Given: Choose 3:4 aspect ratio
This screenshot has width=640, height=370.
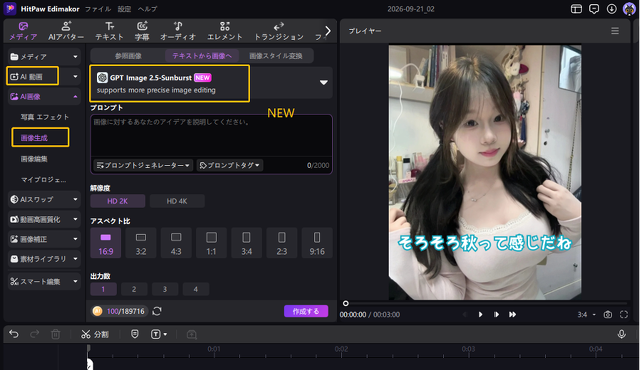Looking at the screenshot, I should tap(247, 243).
